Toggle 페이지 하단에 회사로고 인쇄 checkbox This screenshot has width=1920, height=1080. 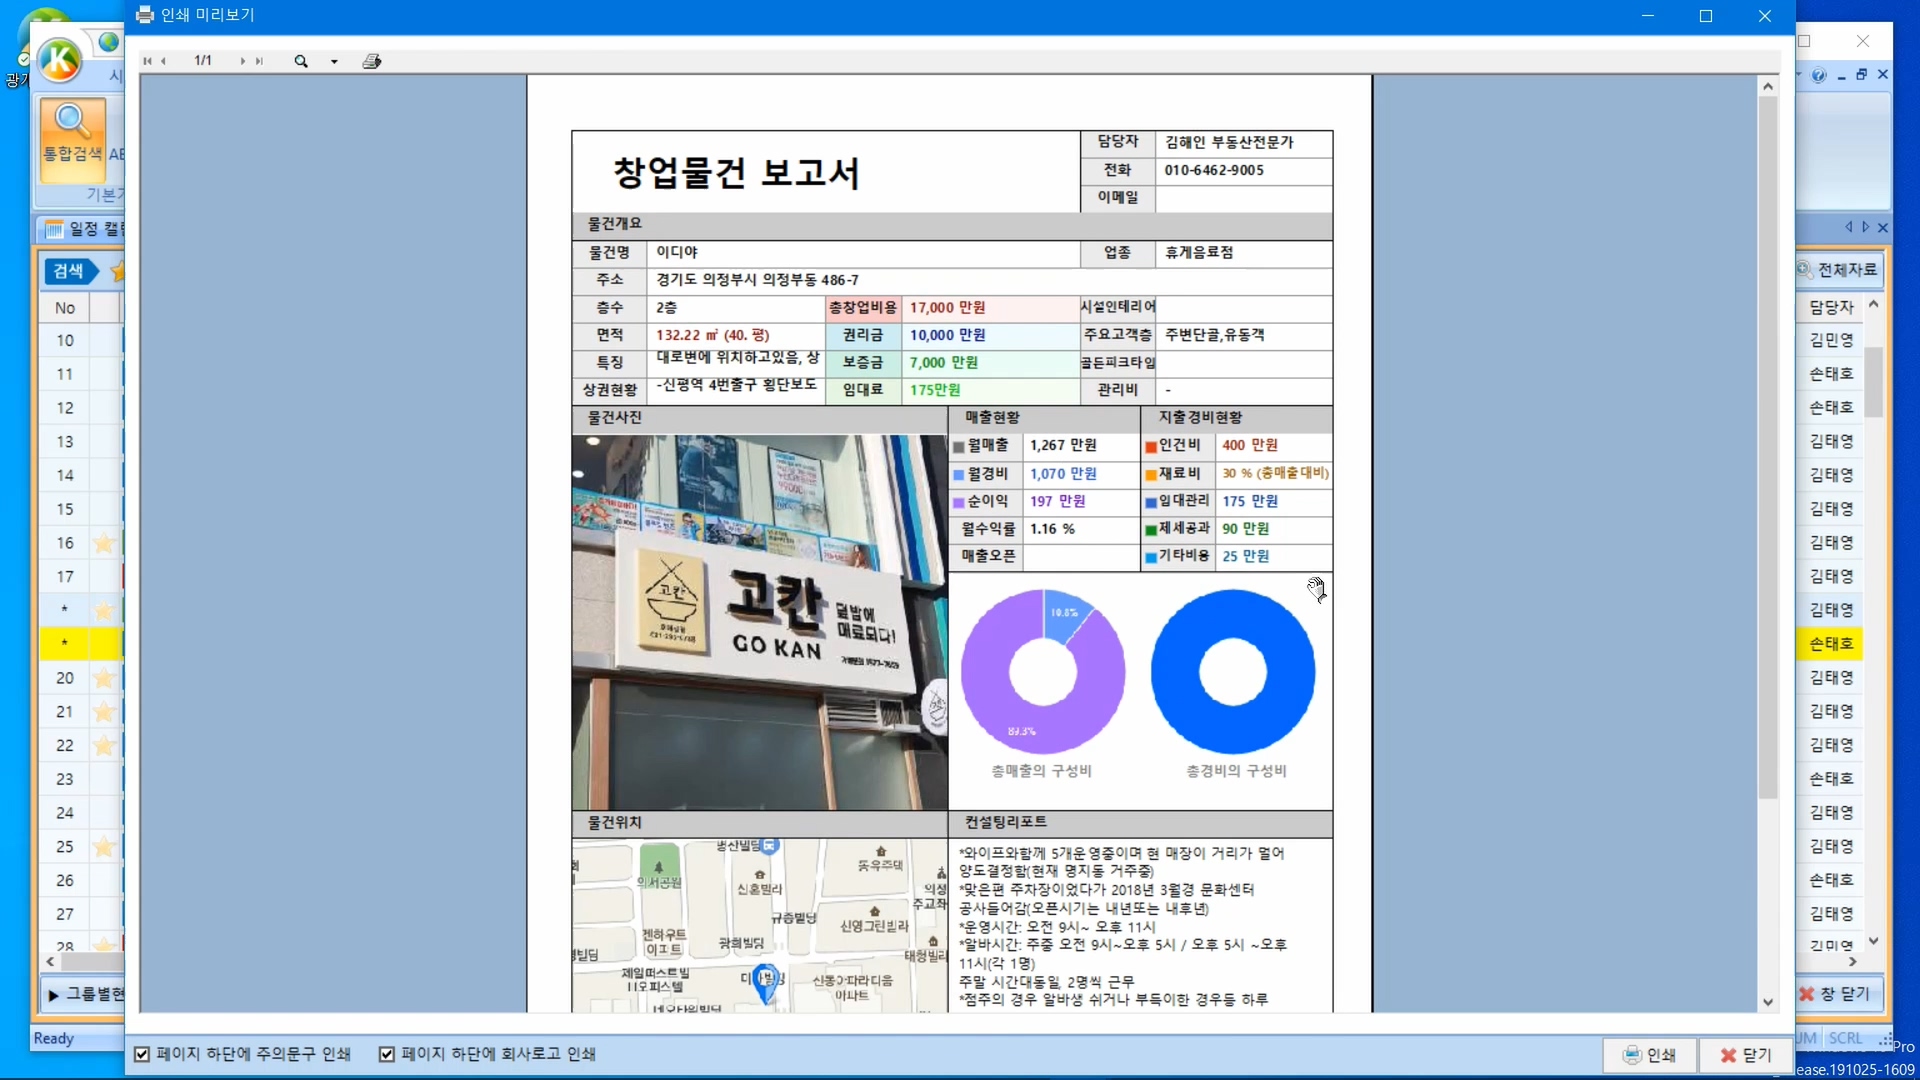click(387, 1054)
